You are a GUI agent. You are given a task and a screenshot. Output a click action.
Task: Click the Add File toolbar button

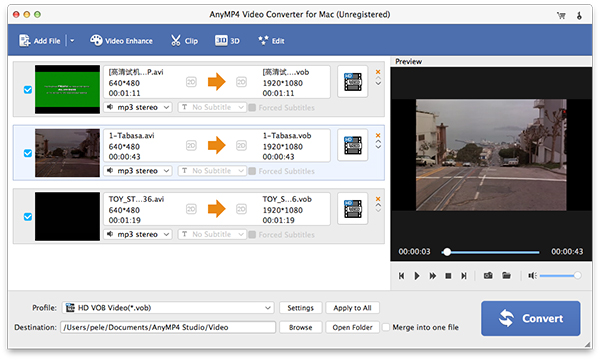pos(40,41)
